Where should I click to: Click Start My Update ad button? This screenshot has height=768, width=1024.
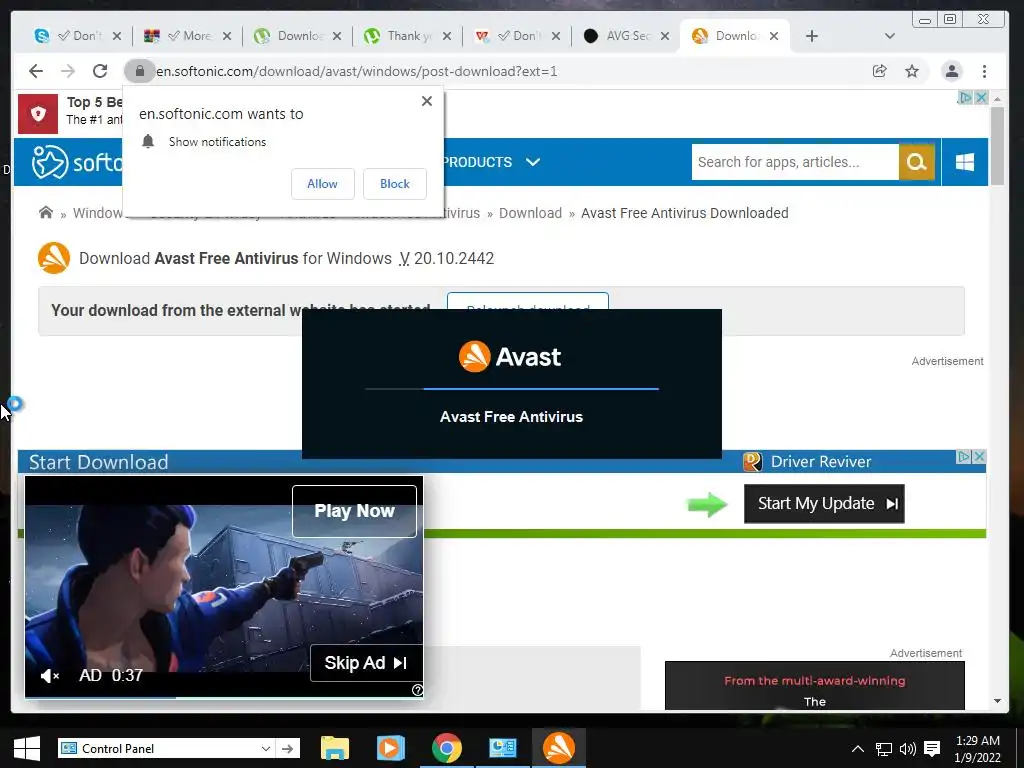coord(824,504)
